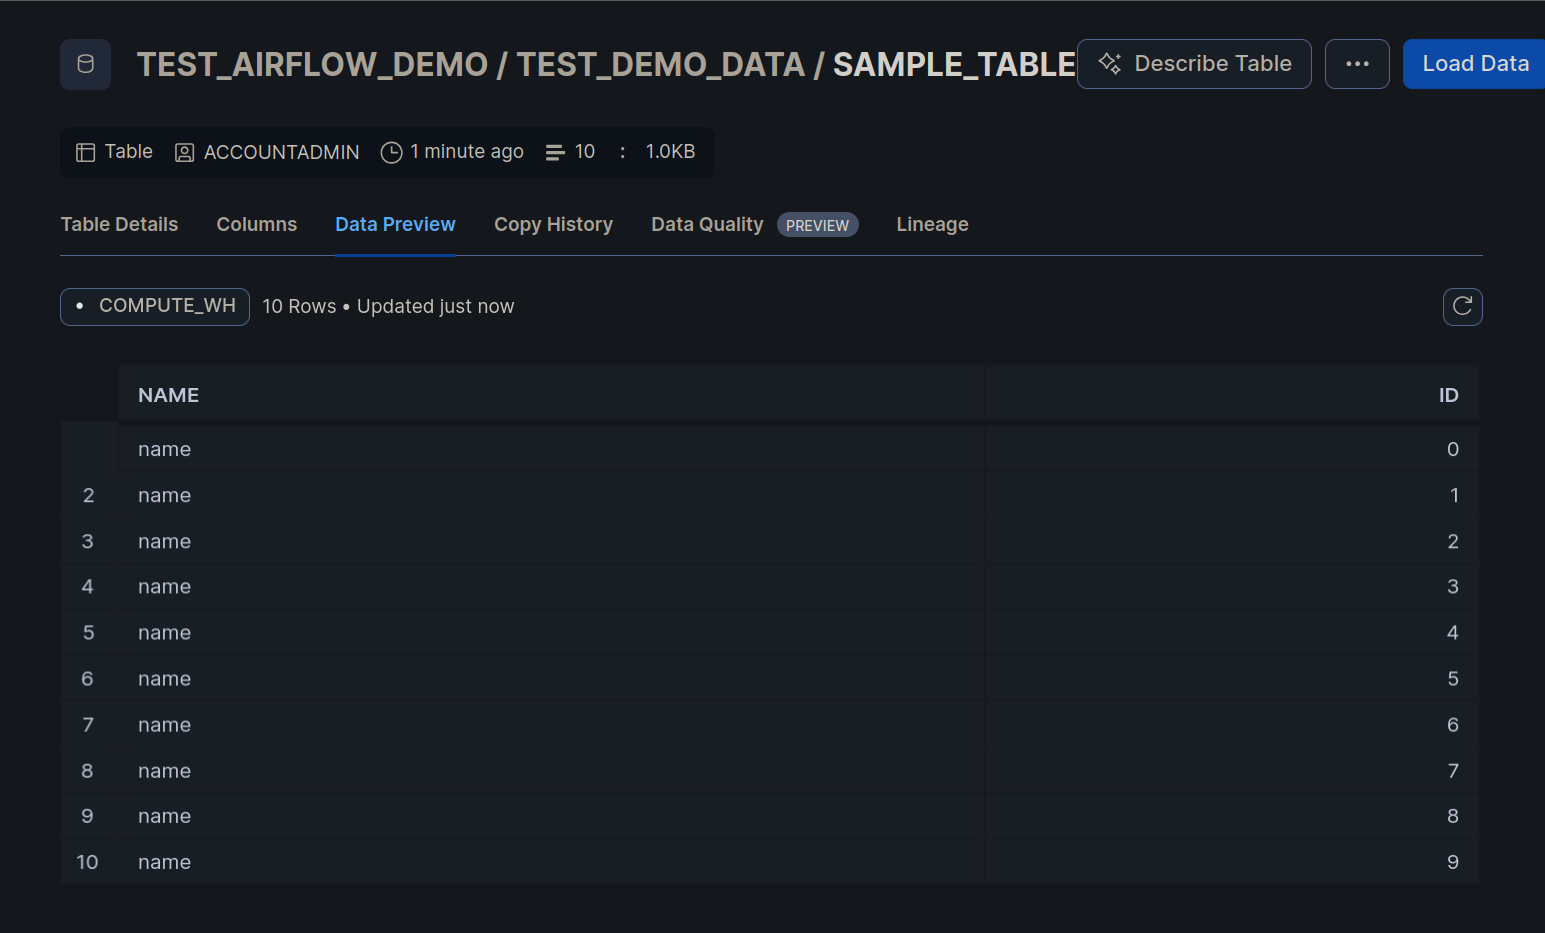Switch to the Columns tab
This screenshot has width=1545, height=933.
tap(257, 225)
